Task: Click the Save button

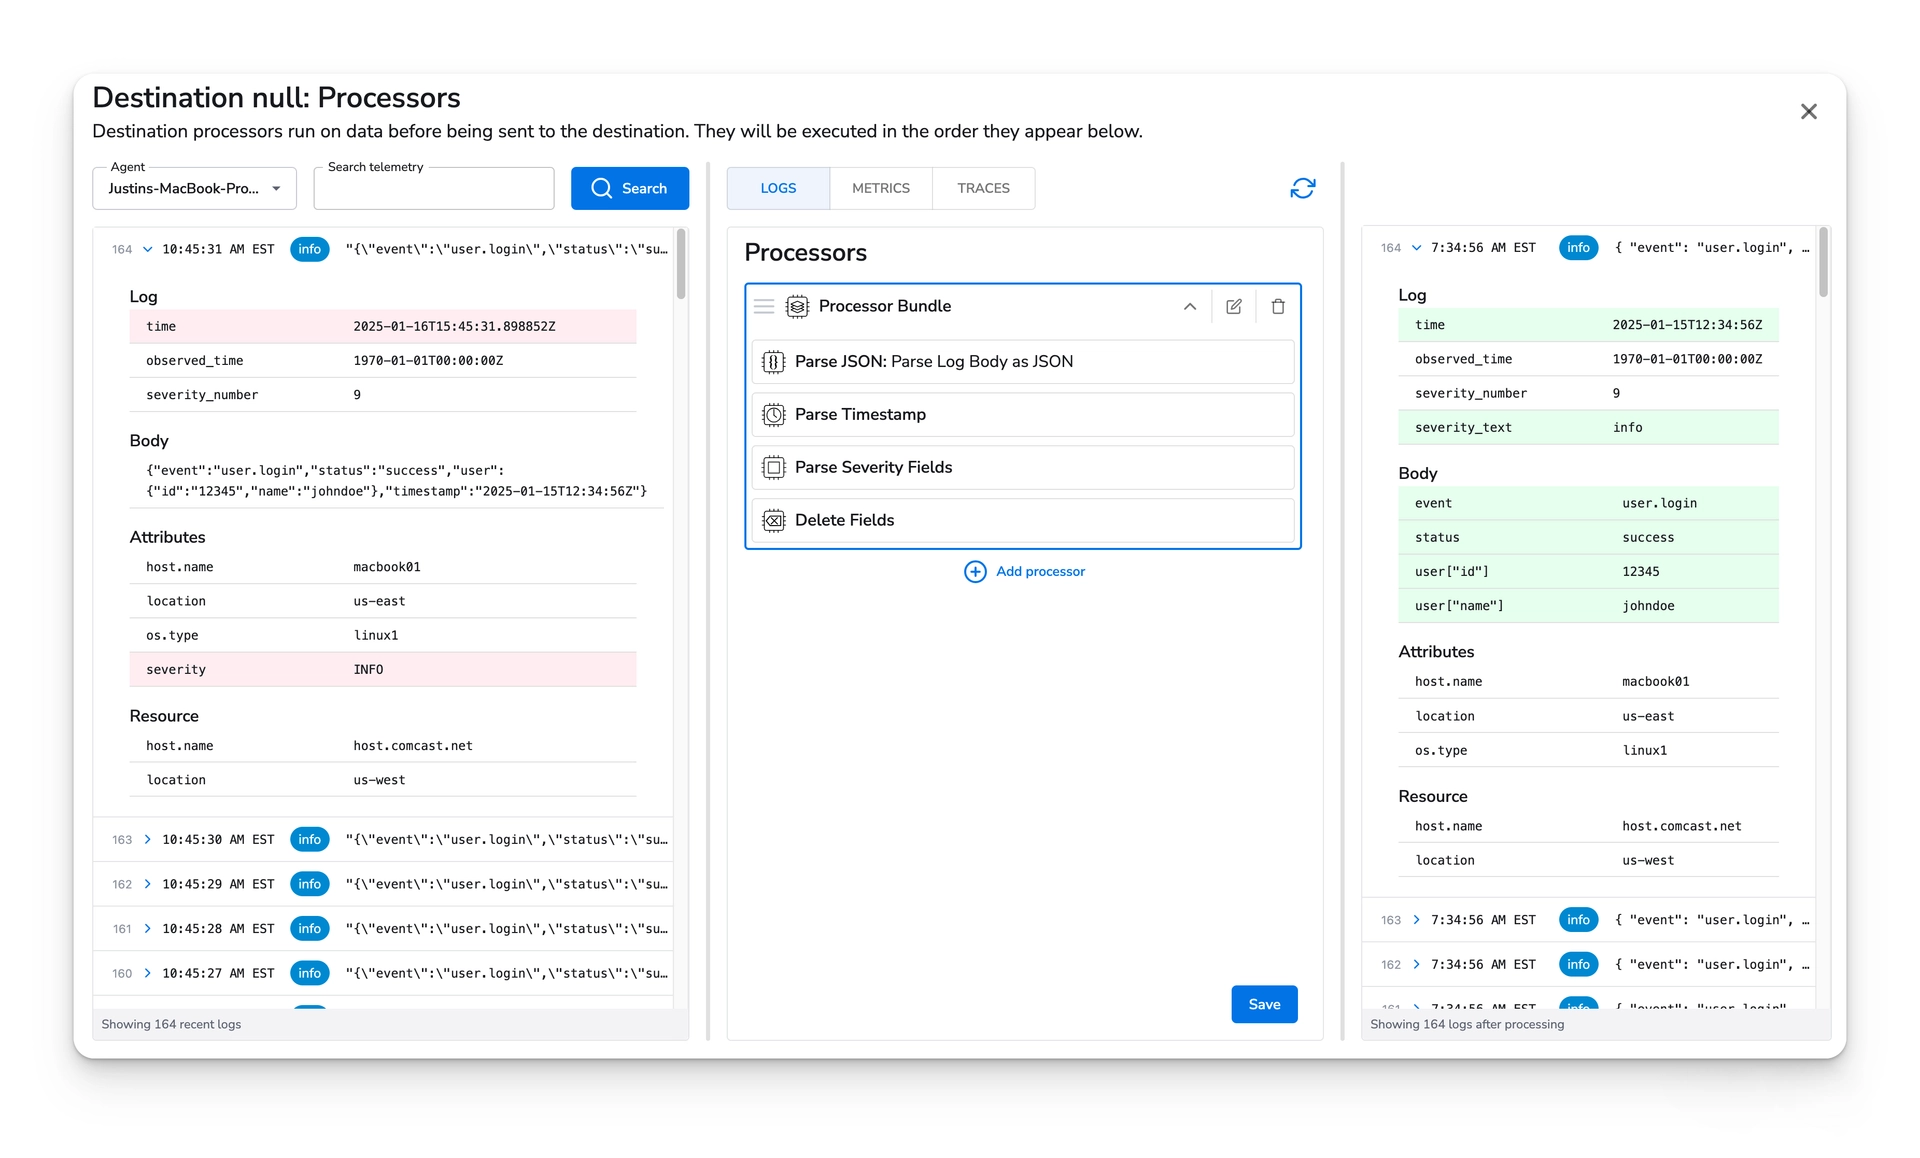Action: pos(1264,1004)
